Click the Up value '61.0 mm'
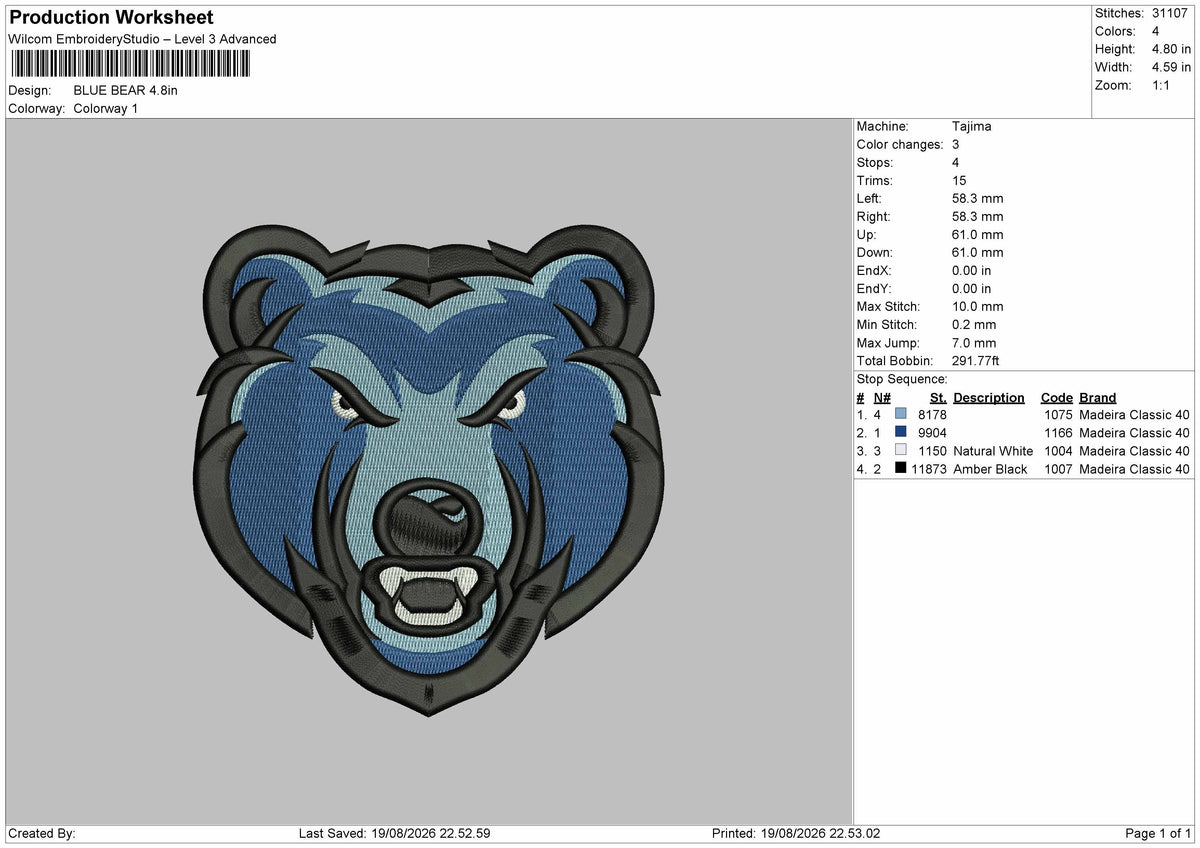The image size is (1200, 848). pos(978,234)
